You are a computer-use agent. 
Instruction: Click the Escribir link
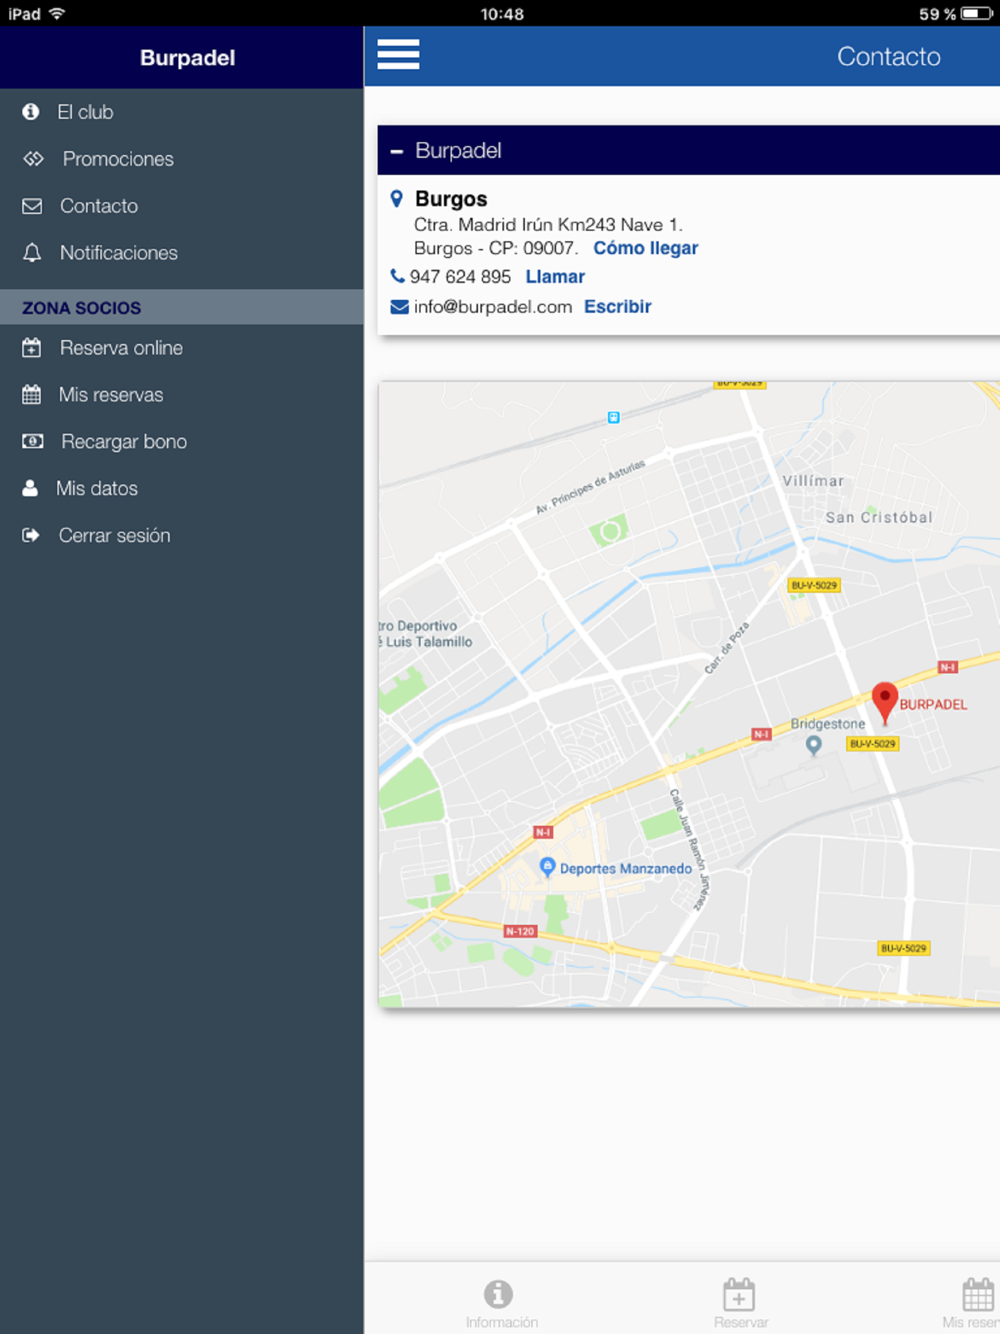pos(618,307)
